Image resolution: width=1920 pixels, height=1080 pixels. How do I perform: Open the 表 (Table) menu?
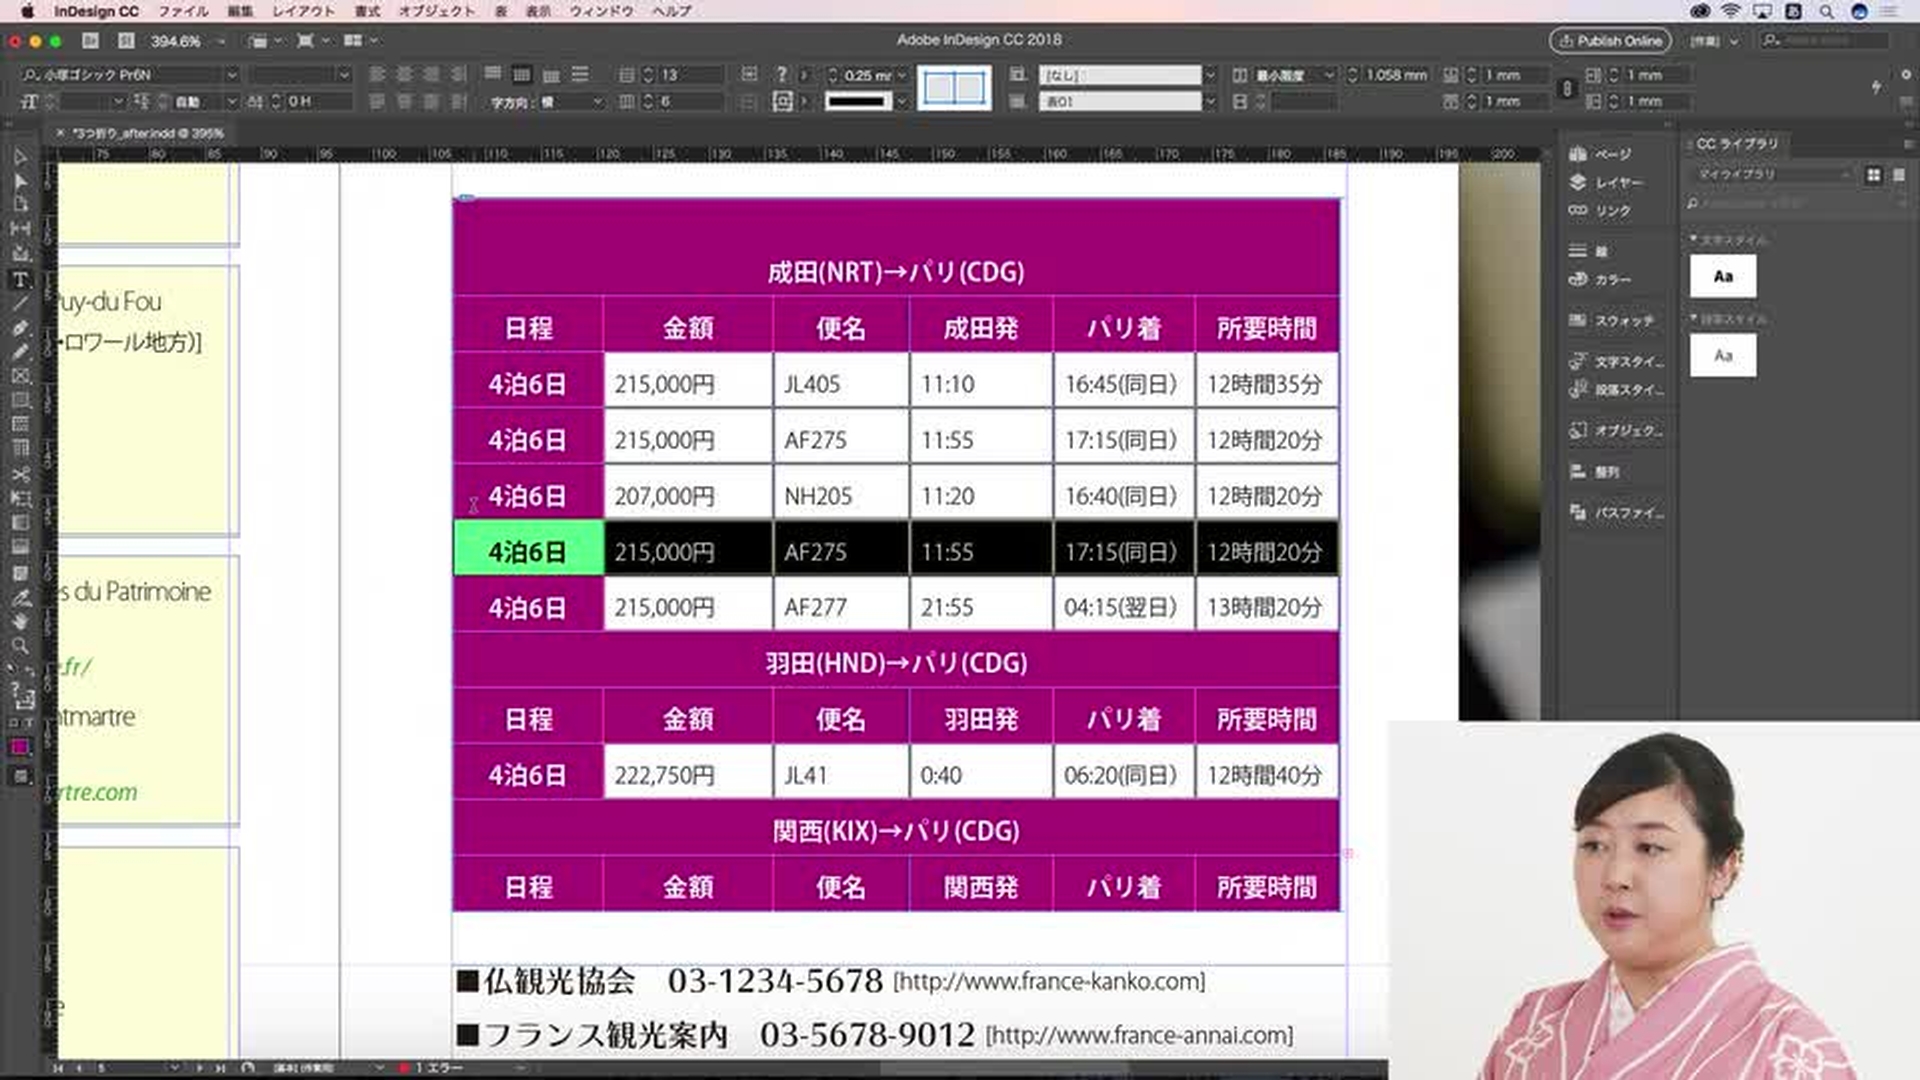500,11
